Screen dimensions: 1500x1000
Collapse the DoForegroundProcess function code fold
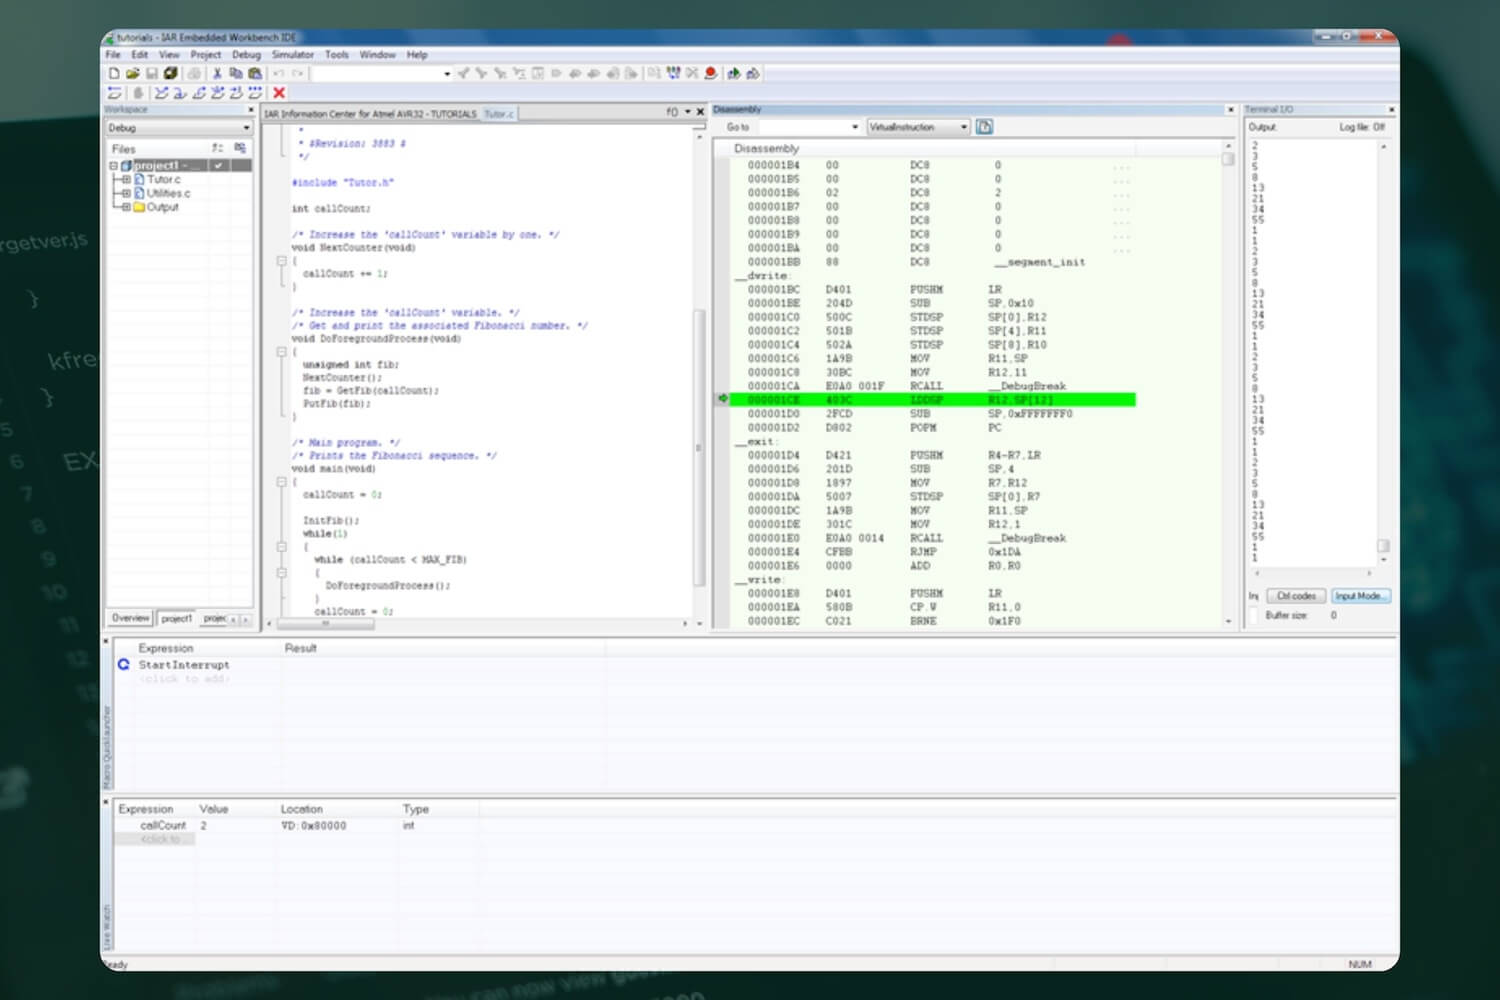(282, 352)
